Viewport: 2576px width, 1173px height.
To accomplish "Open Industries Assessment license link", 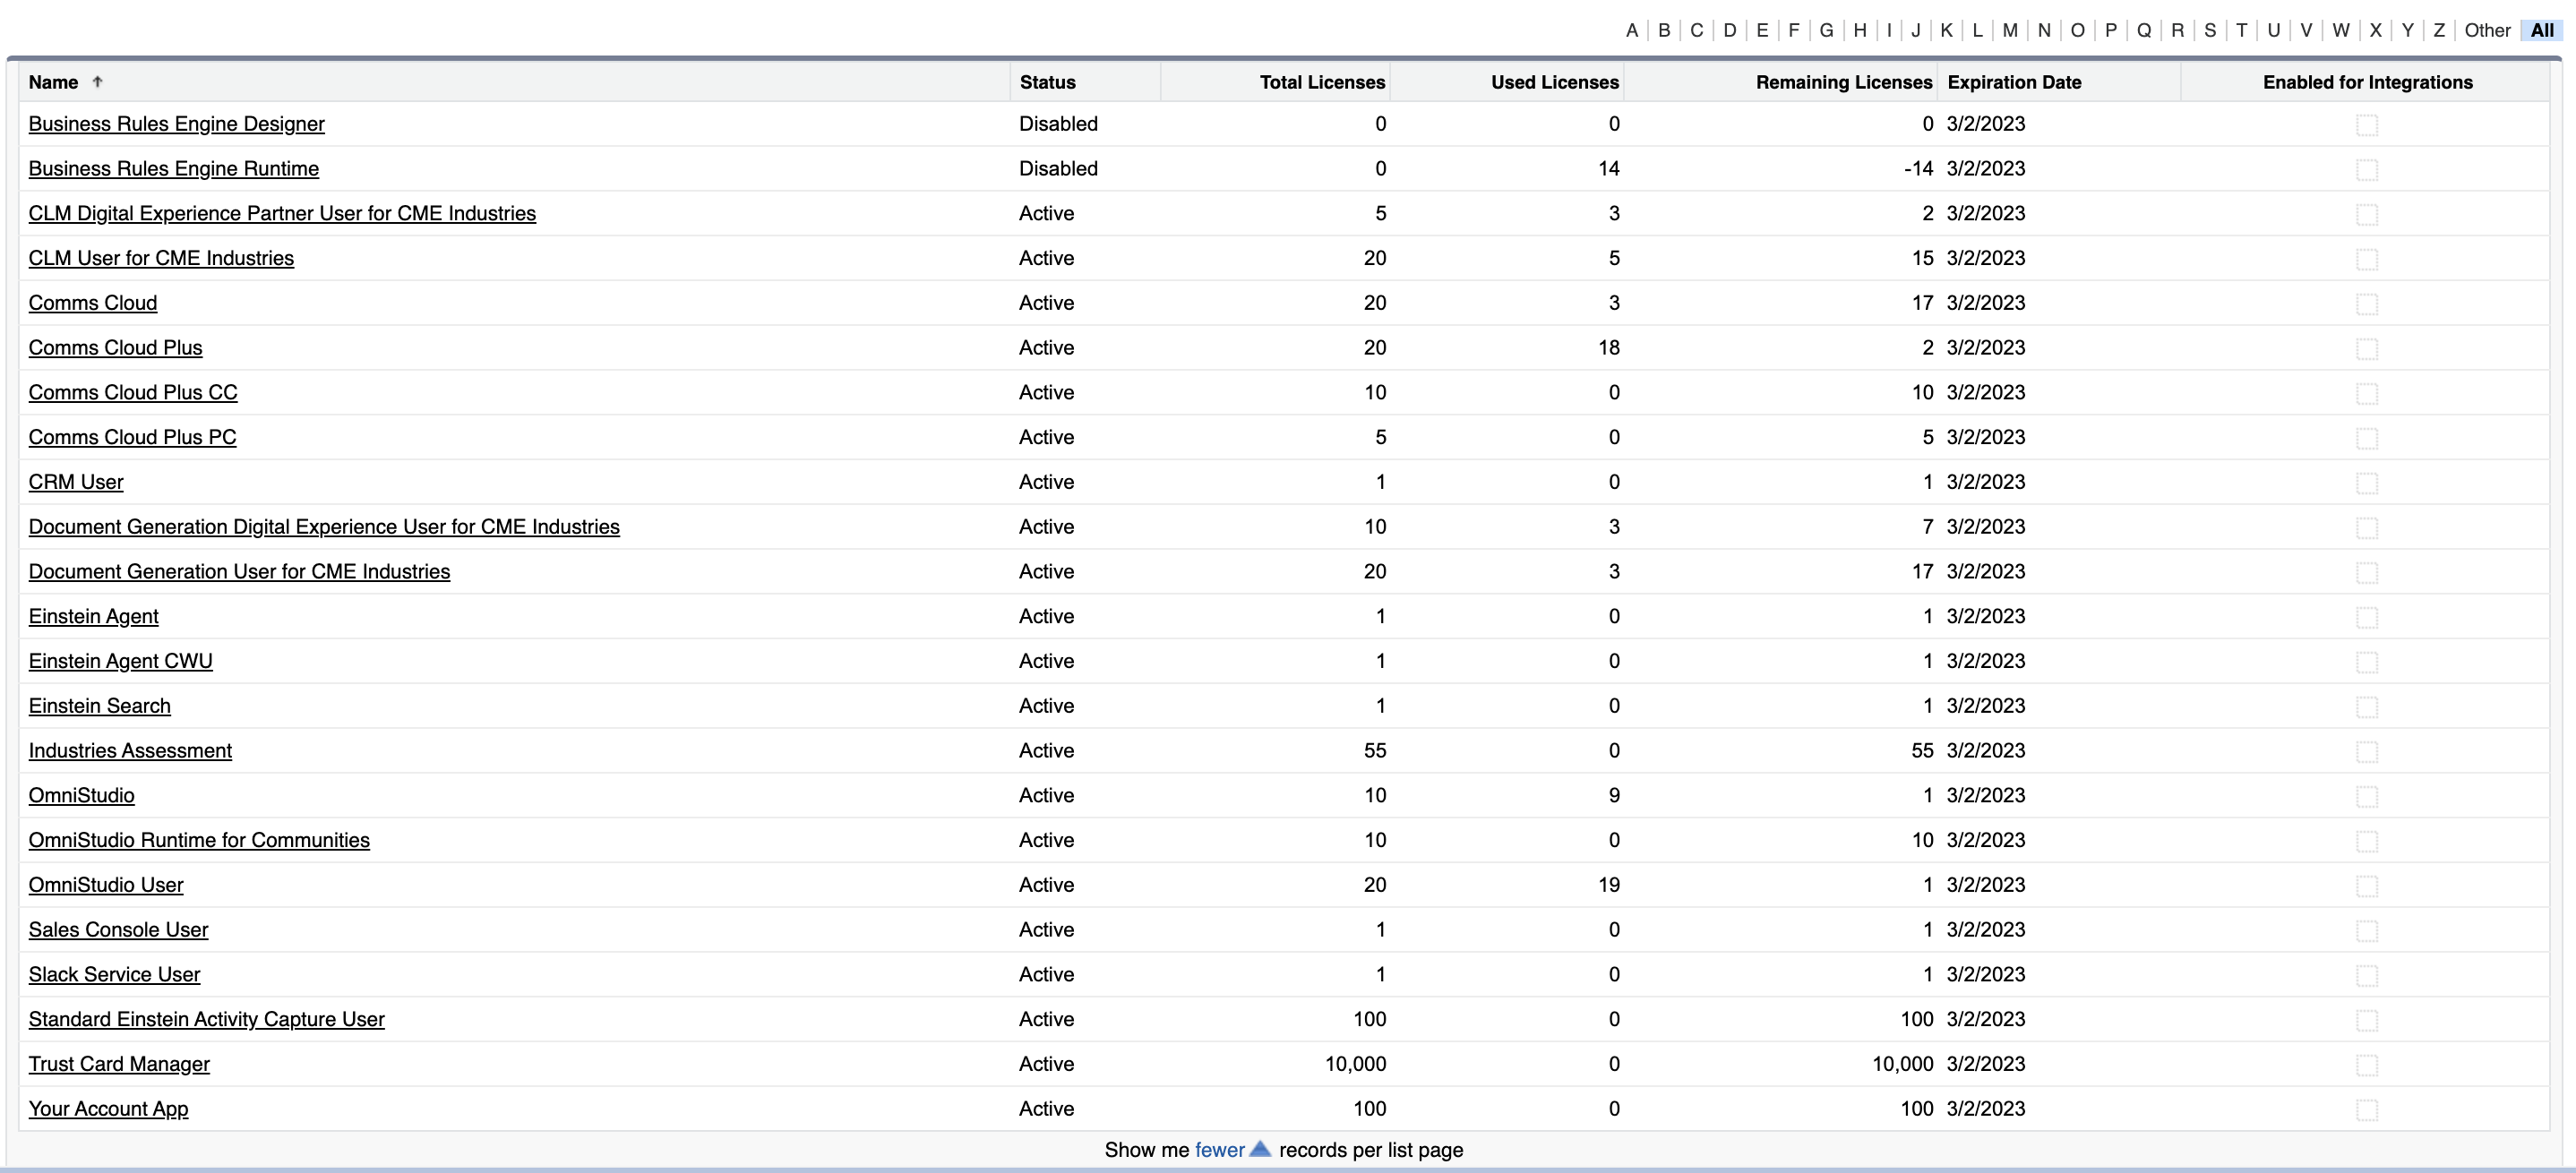I will pyautogui.click(x=130, y=751).
